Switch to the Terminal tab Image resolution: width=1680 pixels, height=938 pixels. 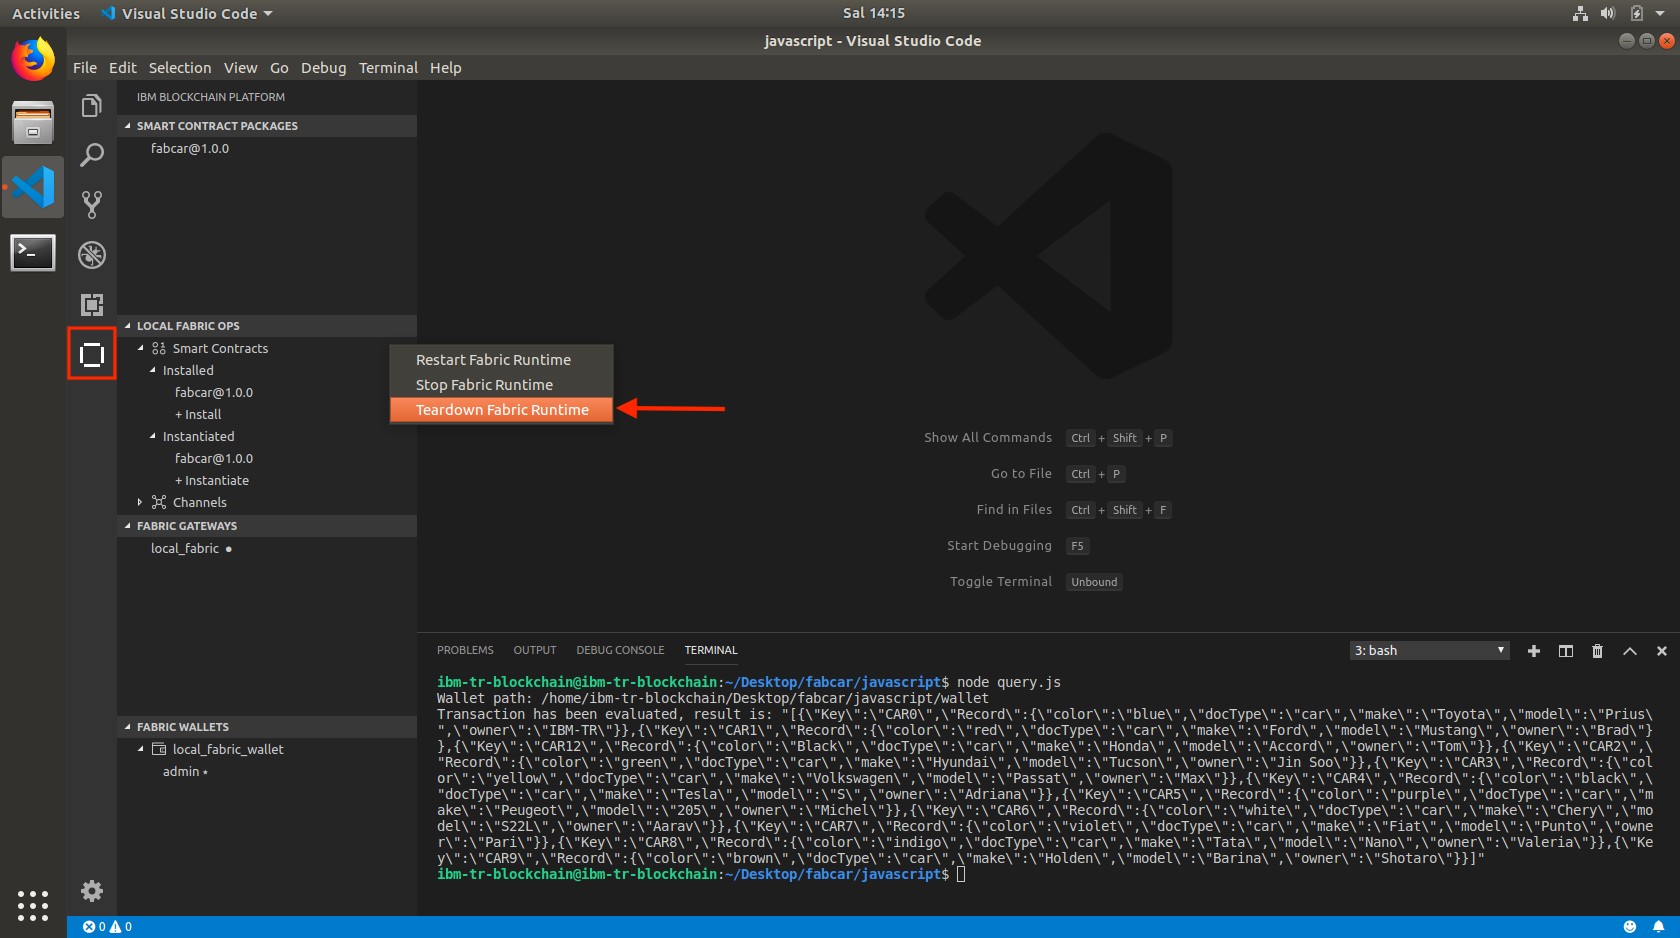[x=711, y=650]
